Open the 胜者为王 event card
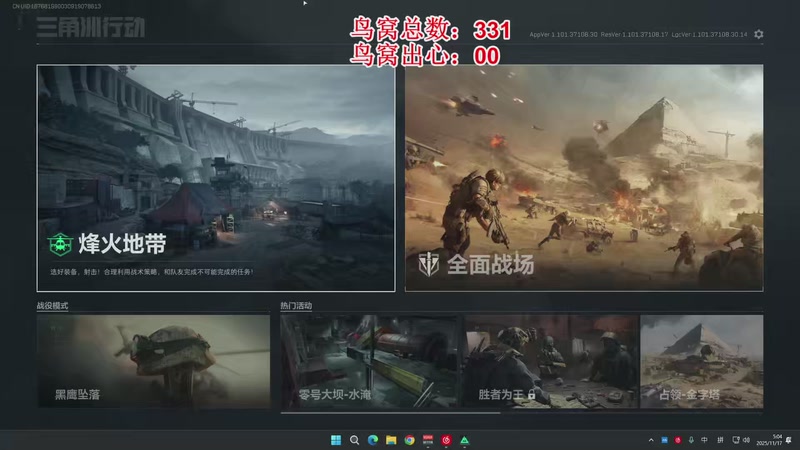 click(551, 361)
